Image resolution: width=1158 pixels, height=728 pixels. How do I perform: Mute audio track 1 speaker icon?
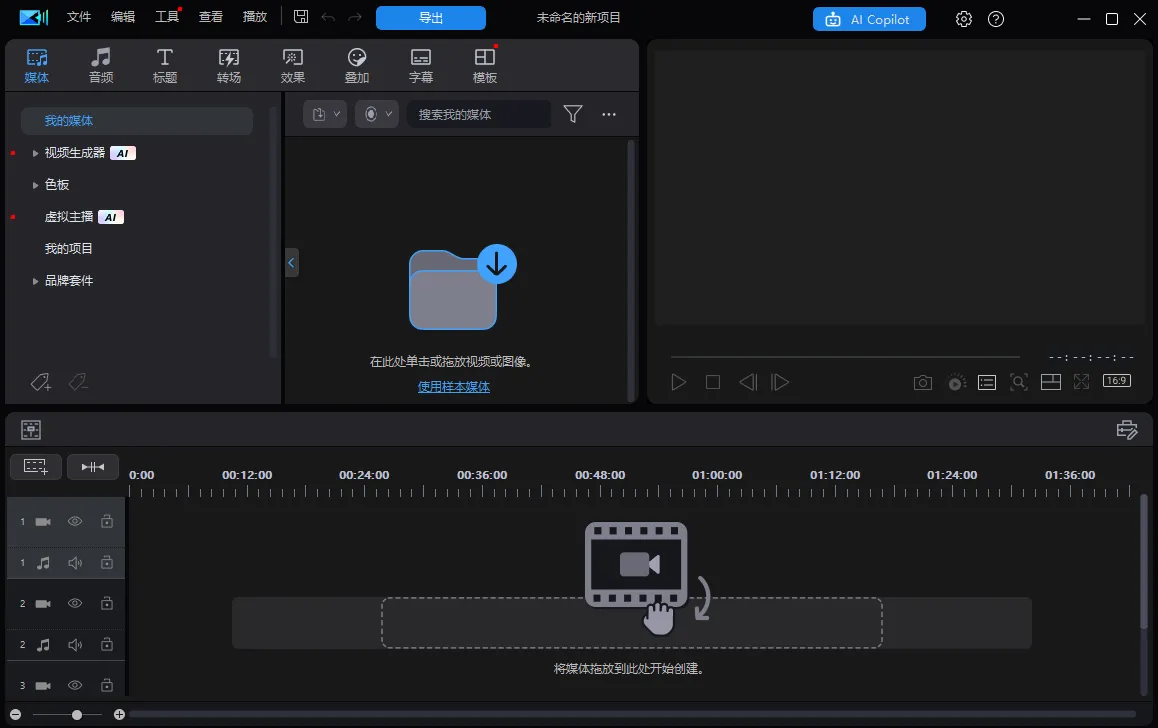75,563
